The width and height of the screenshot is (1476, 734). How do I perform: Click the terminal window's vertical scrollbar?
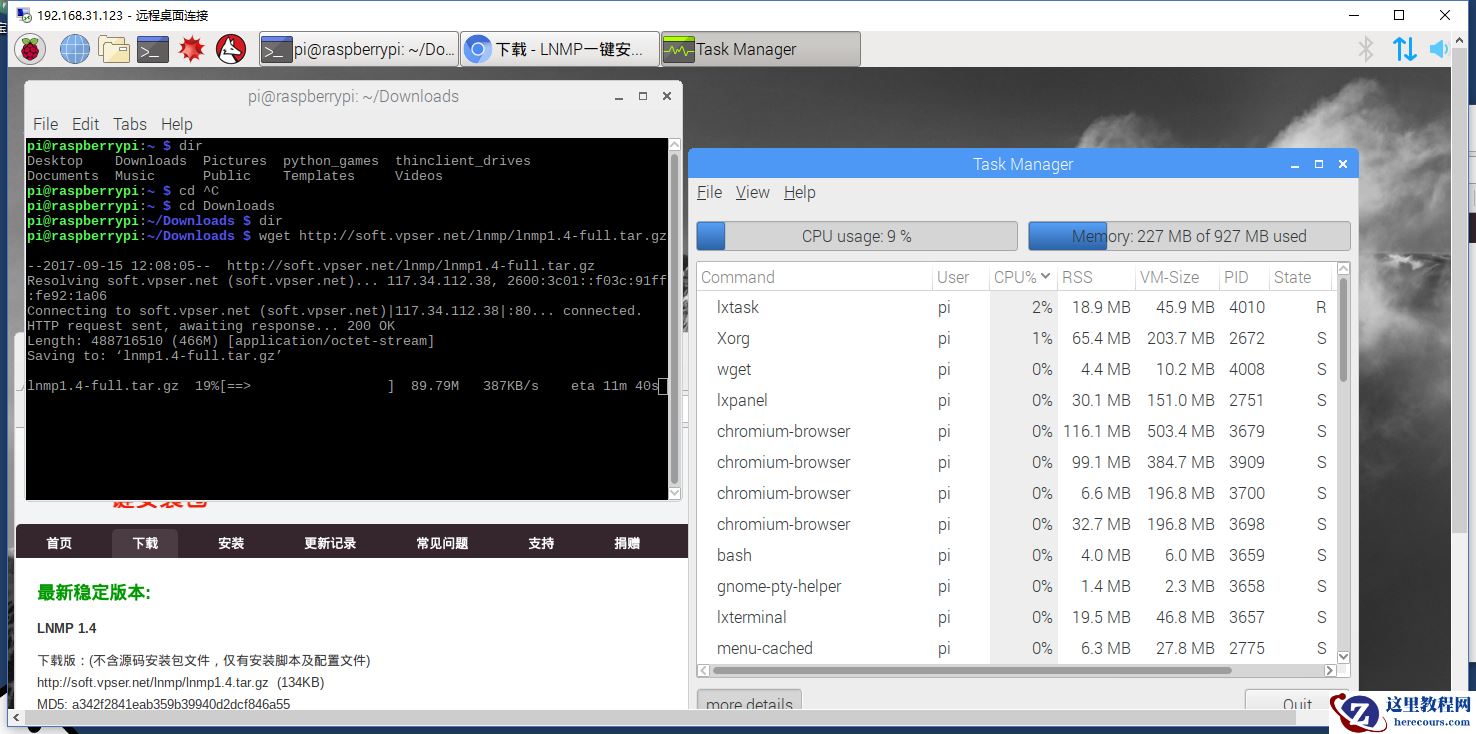675,318
